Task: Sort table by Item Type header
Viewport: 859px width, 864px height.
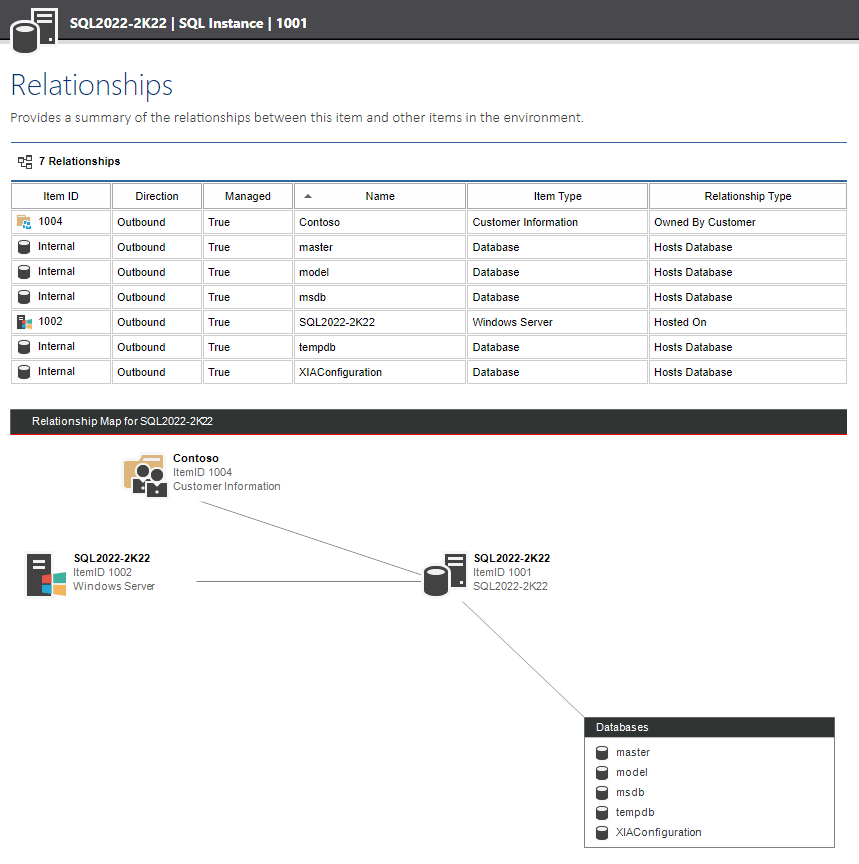Action: coord(557,196)
